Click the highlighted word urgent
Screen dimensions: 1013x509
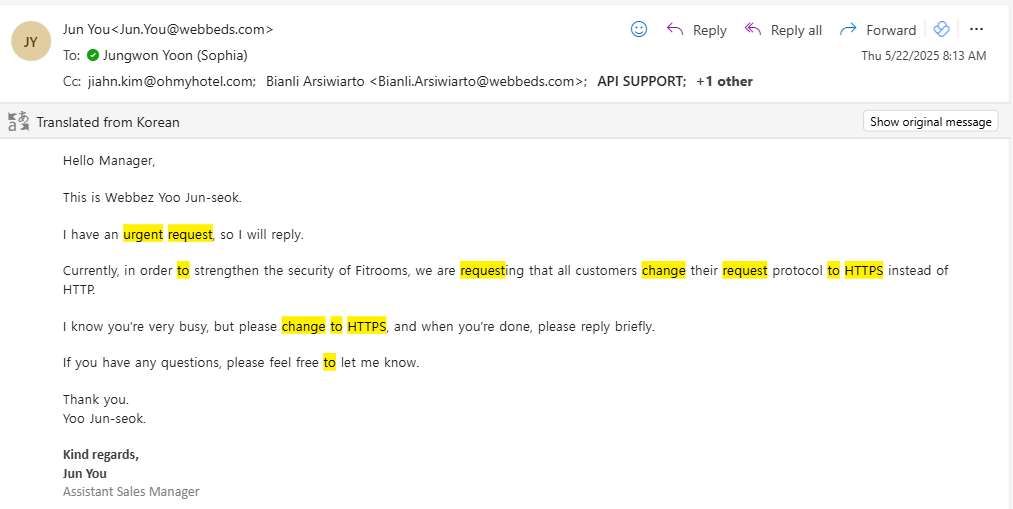143,234
